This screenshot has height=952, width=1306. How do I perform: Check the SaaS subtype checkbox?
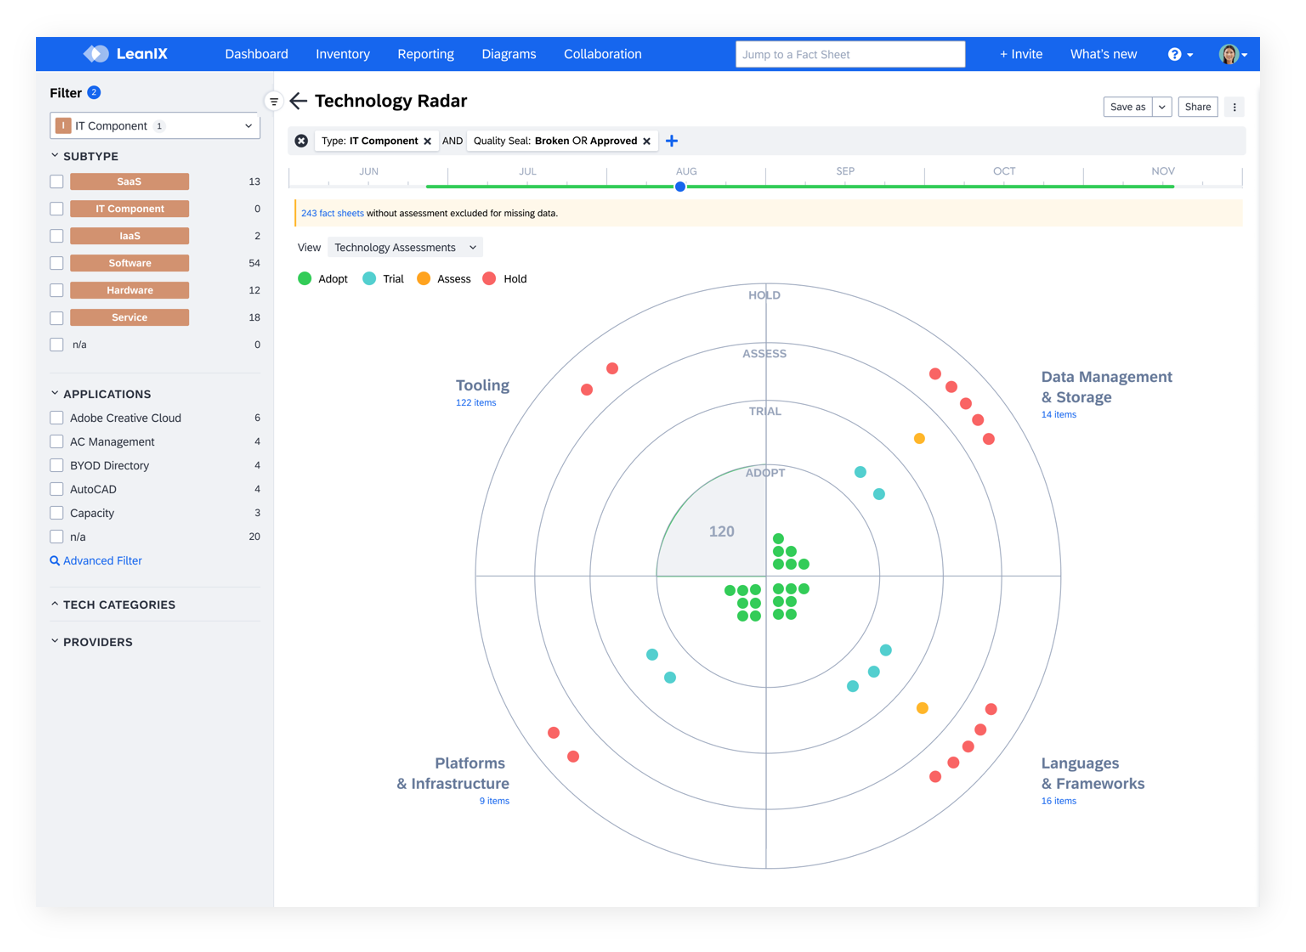(57, 182)
